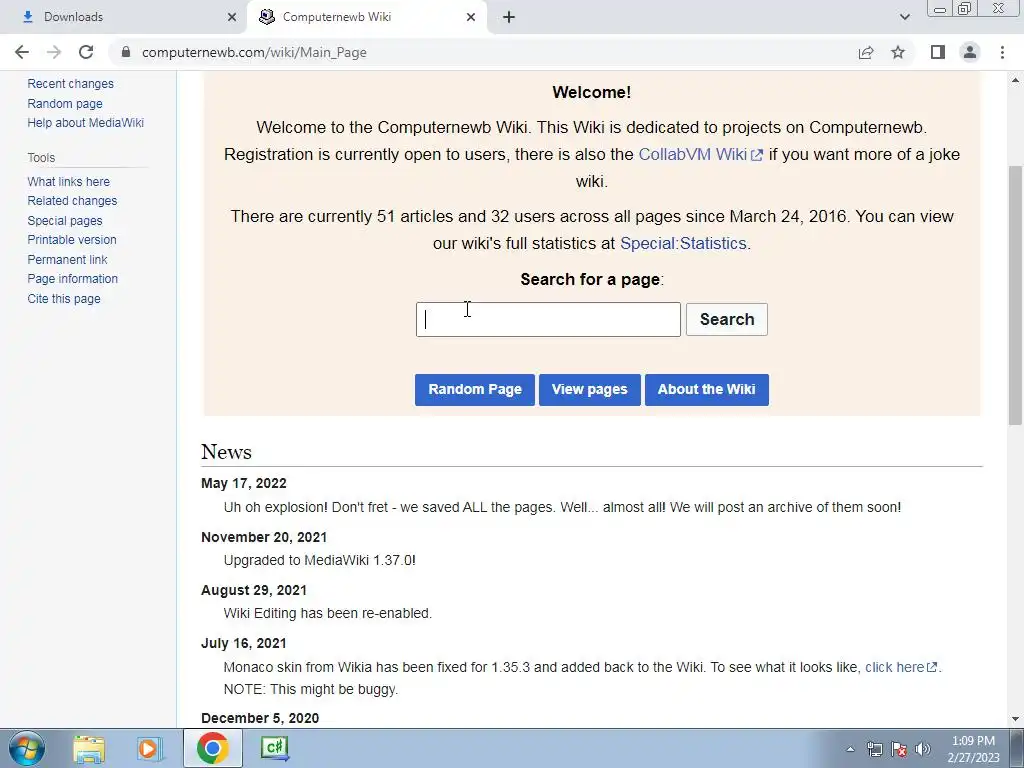
Task: Open Recent changes in sidebar
Action: click(x=71, y=84)
